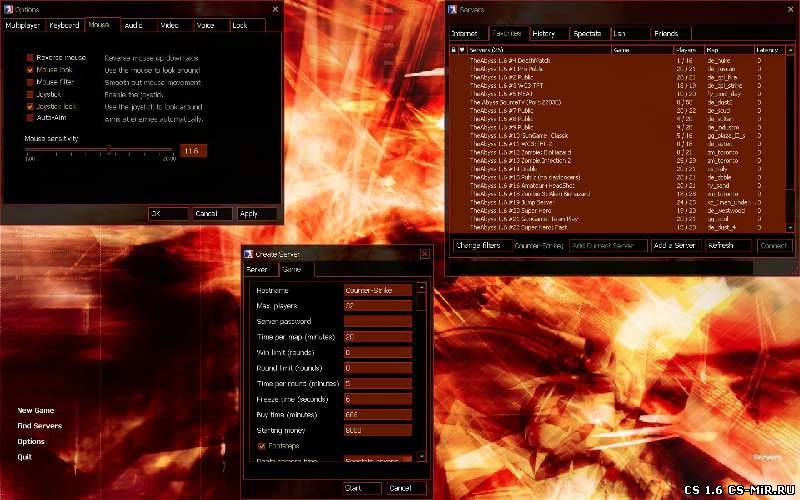Select the 'TheAbyss 1.6 #20 Super Hero' server

[x=618, y=211]
